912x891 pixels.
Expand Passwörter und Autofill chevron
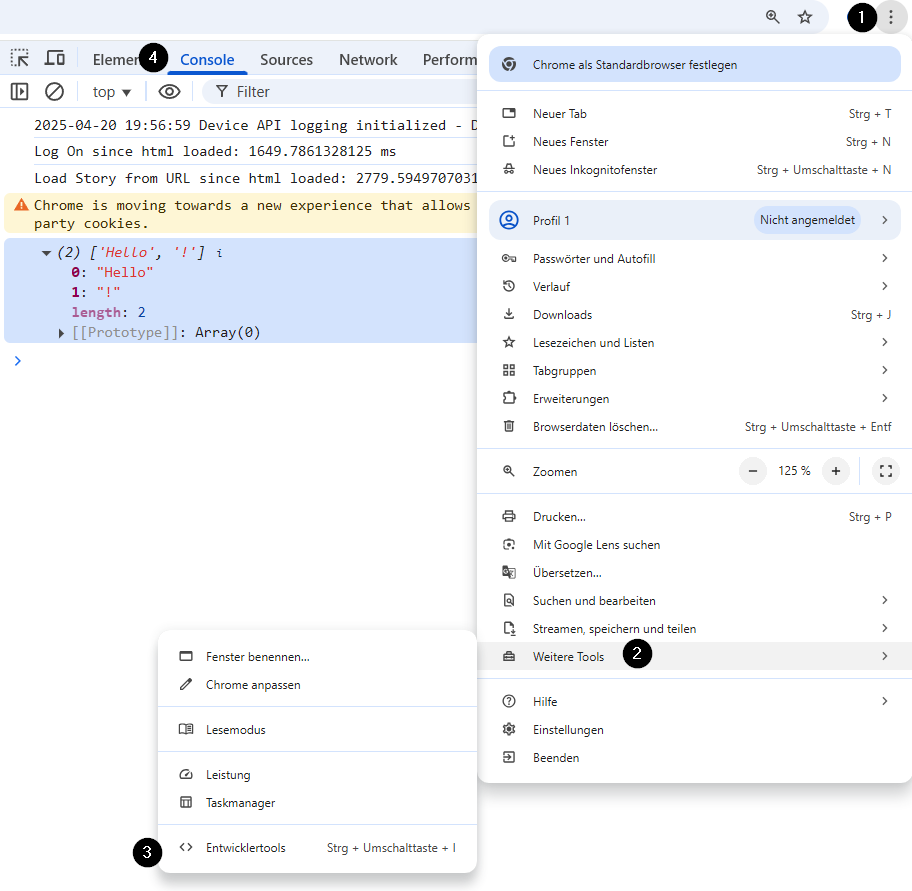[885, 258]
